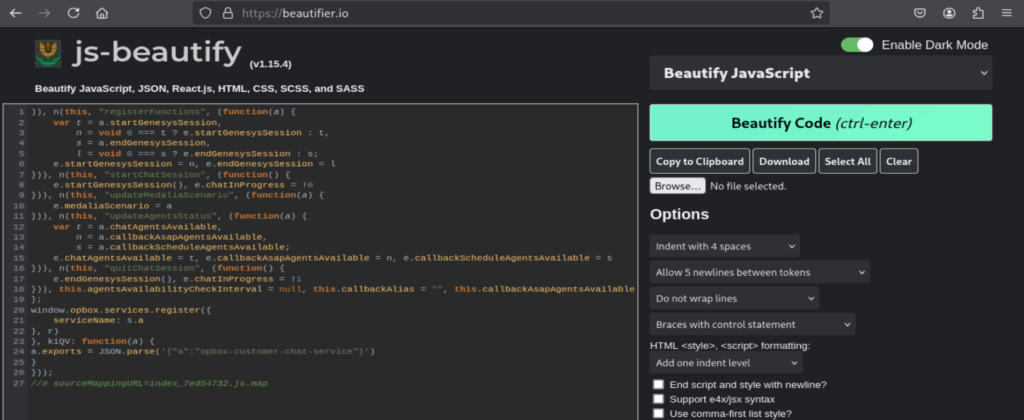Bookmark this page with the star icon

click(x=816, y=13)
